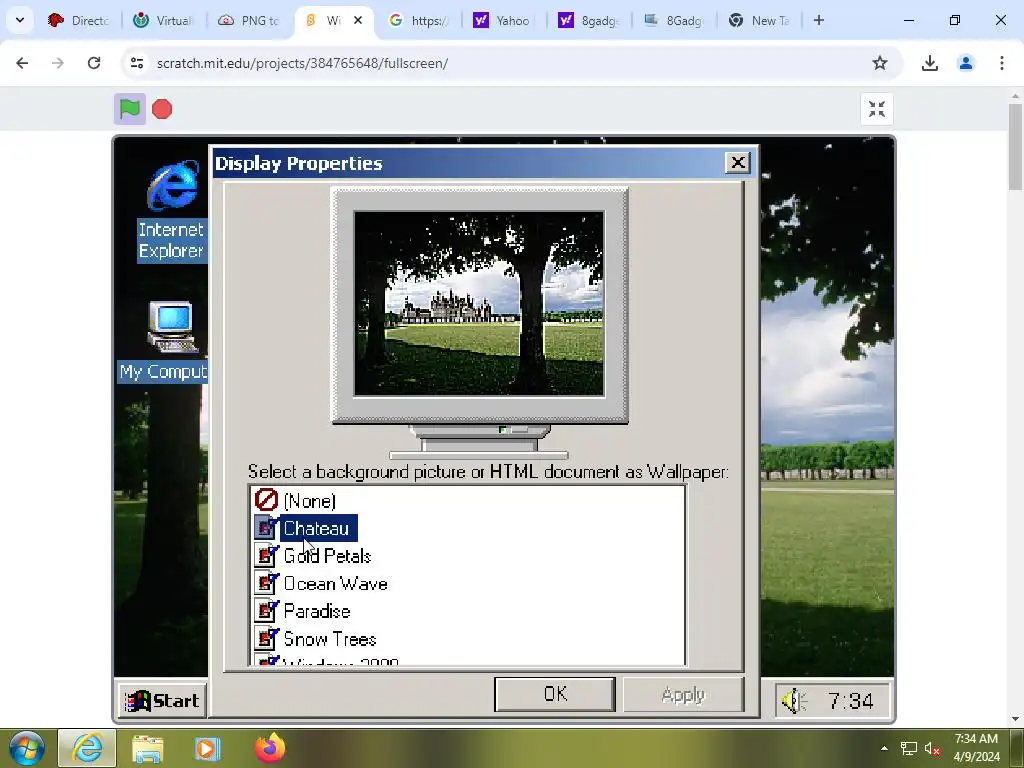Close the Display Properties dialog
The width and height of the screenshot is (1024, 768).
[x=738, y=163]
